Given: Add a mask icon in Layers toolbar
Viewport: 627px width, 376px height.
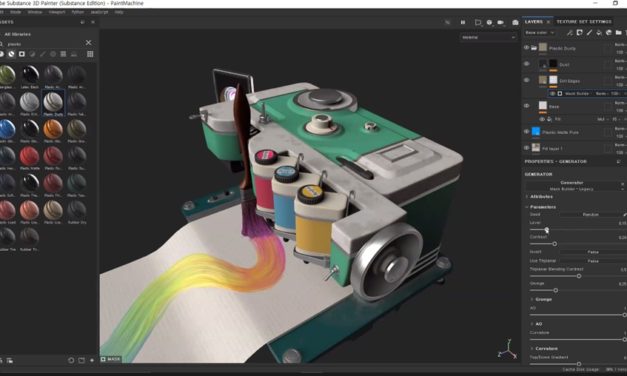Looking at the screenshot, I should pyautogui.click(x=579, y=33).
